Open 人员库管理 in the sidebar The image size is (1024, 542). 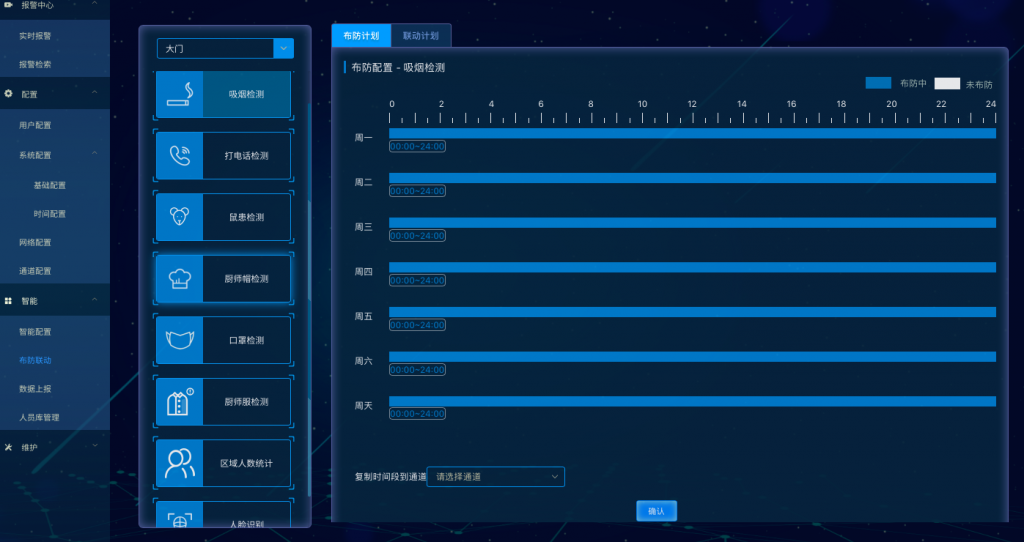click(40, 417)
